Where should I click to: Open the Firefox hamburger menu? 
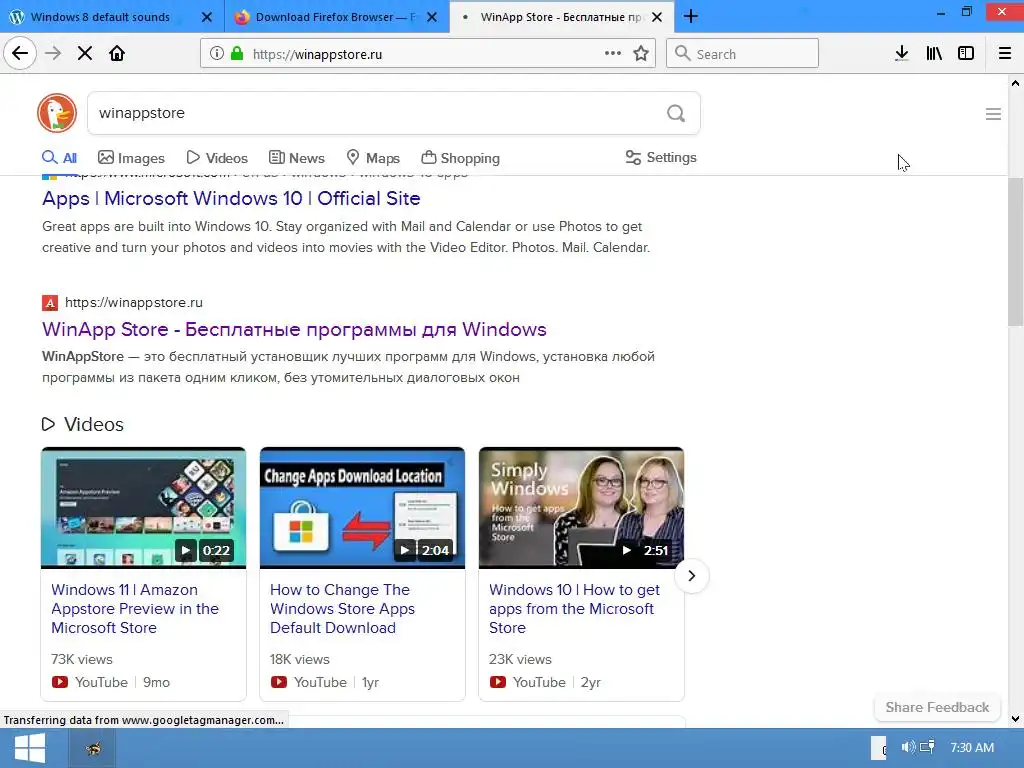coord(1005,54)
